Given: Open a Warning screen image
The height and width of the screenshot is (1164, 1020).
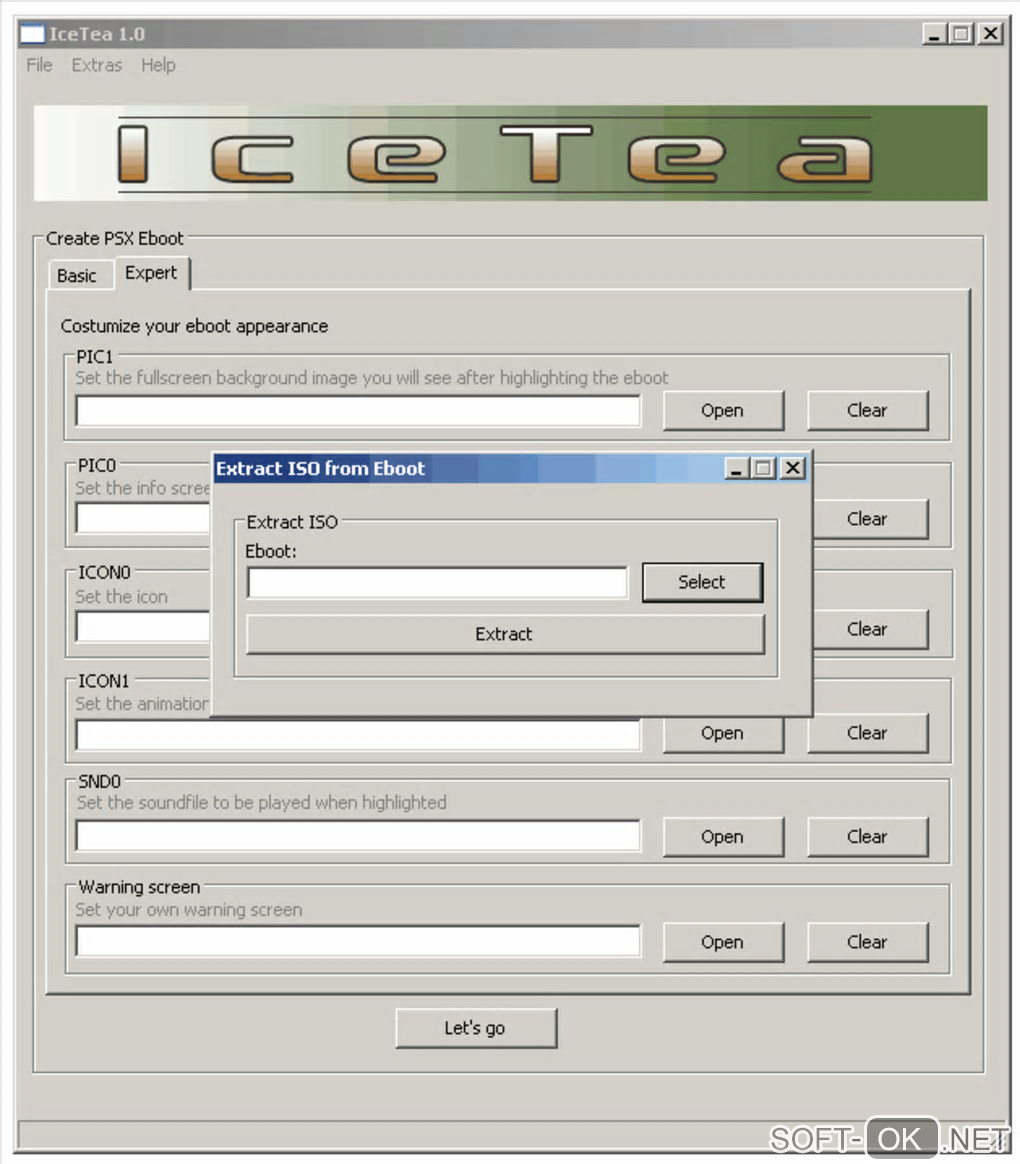Looking at the screenshot, I should 723,942.
